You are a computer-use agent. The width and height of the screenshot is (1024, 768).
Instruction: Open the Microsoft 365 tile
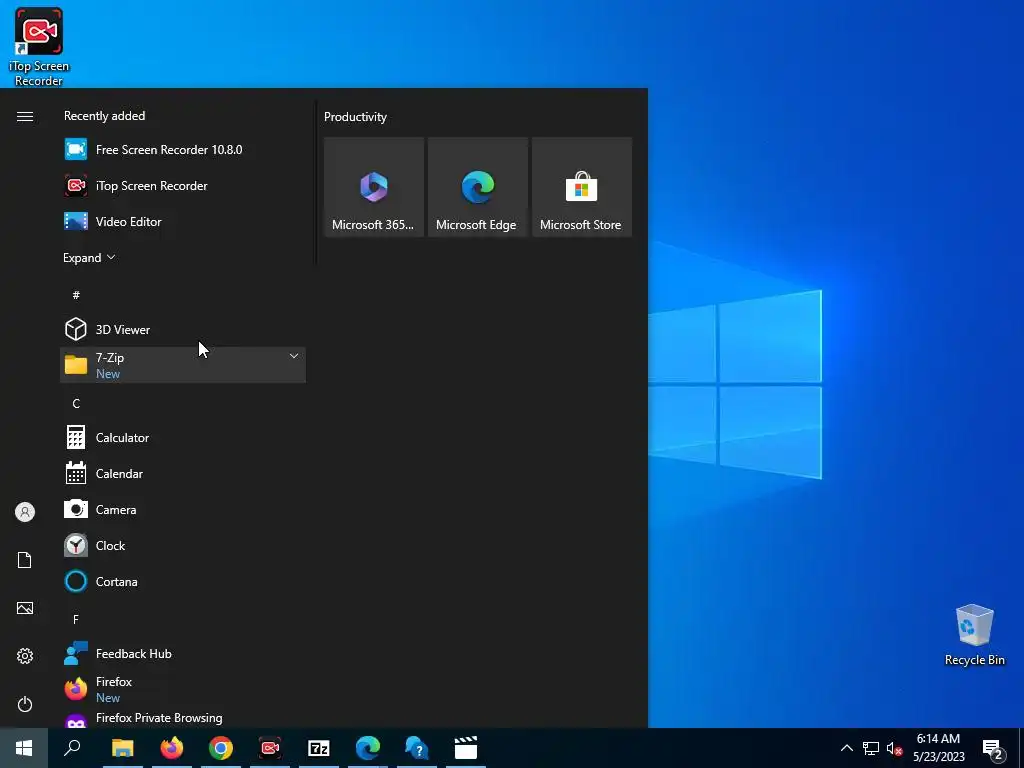[374, 187]
